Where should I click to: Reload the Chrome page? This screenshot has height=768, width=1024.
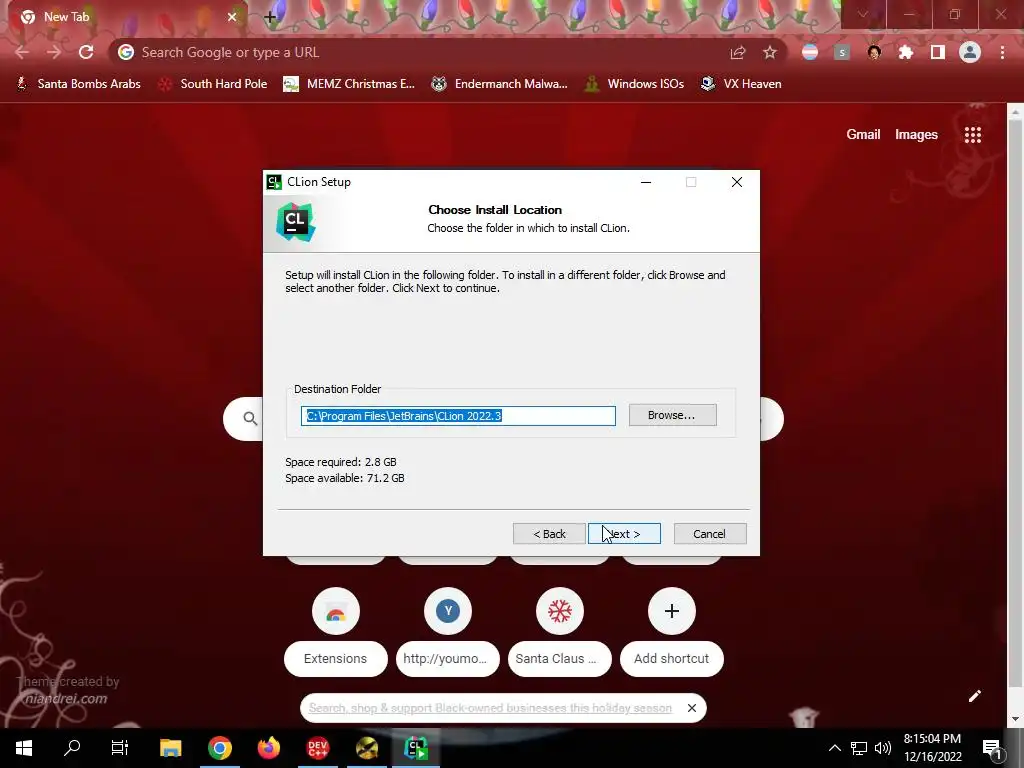tap(86, 52)
